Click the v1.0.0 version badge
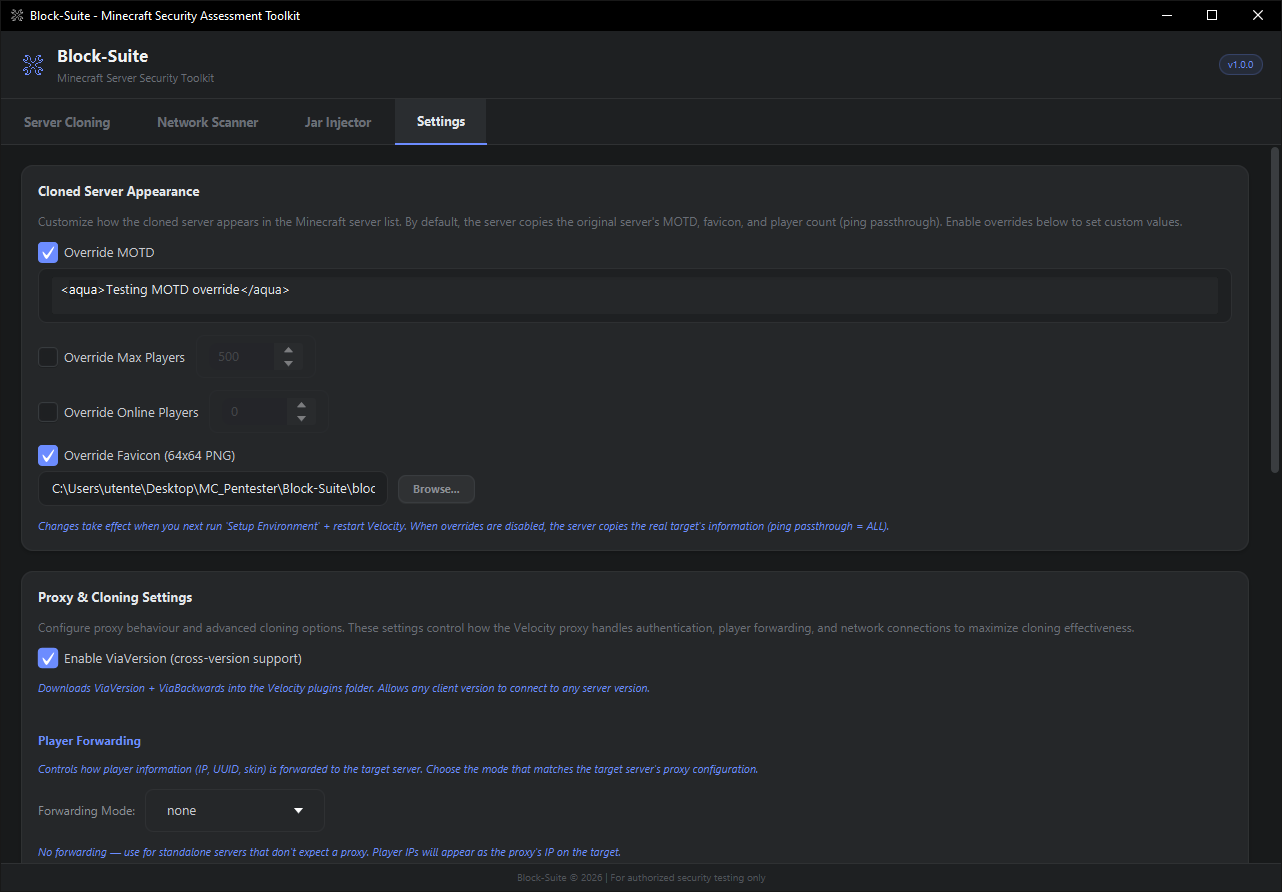This screenshot has height=892, width=1282. [x=1240, y=64]
